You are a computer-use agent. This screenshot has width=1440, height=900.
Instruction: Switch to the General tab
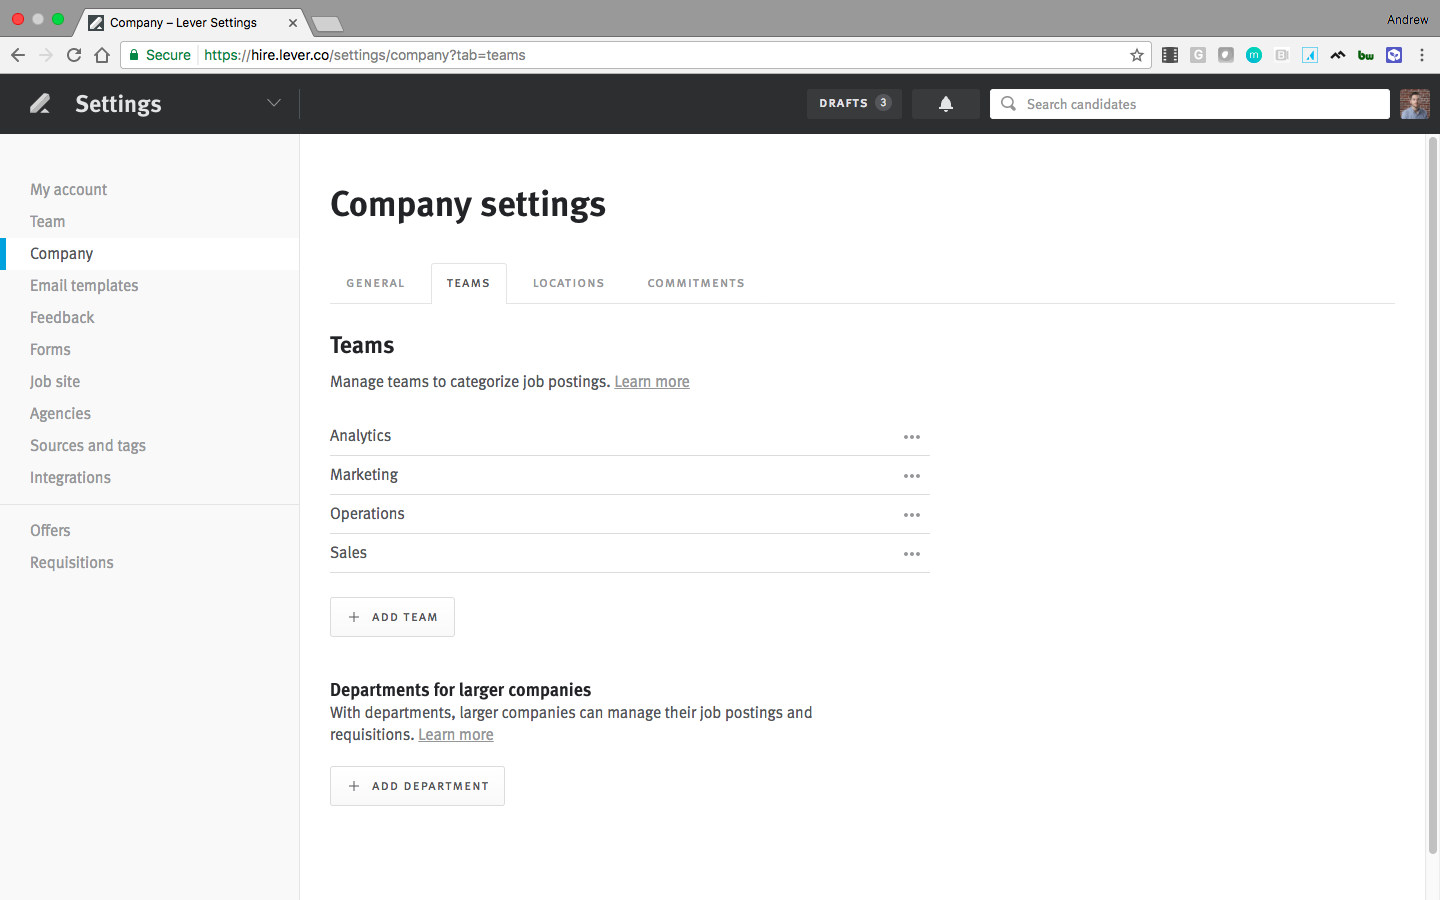point(375,283)
